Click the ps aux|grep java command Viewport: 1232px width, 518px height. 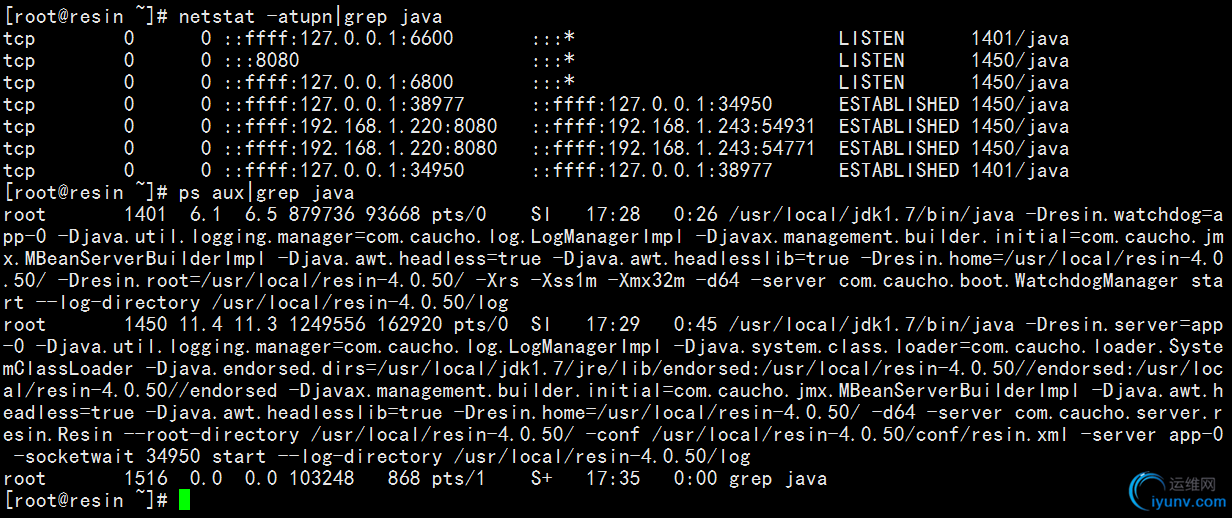point(266,193)
